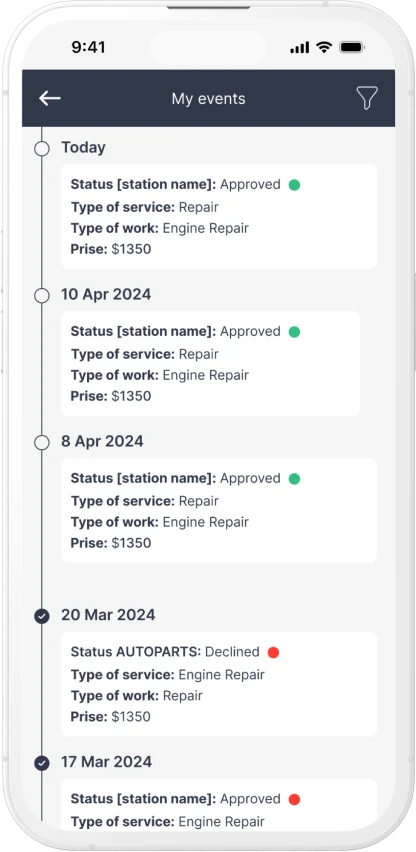Click the green dot on 8 Apr 2024 card
416x852 pixels.
(x=294, y=479)
